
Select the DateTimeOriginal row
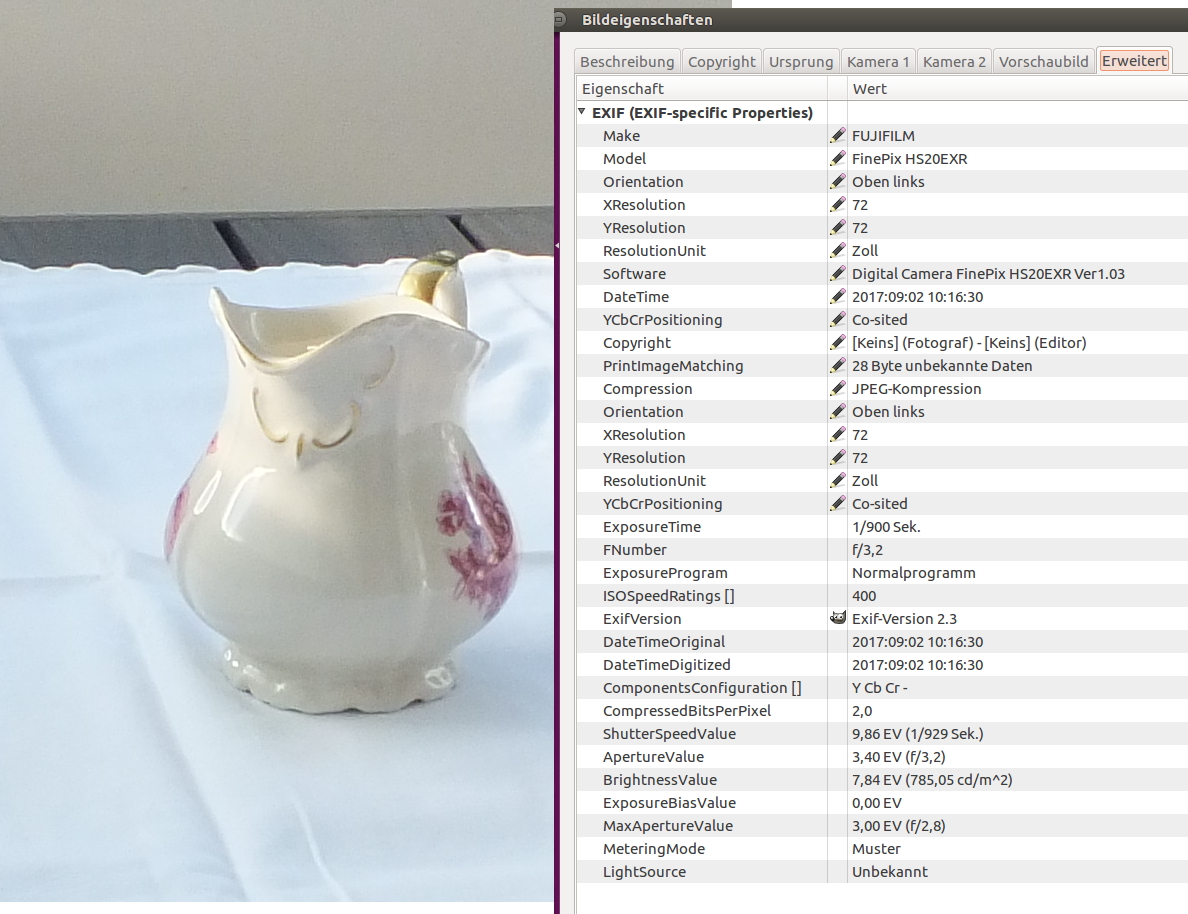pos(882,642)
